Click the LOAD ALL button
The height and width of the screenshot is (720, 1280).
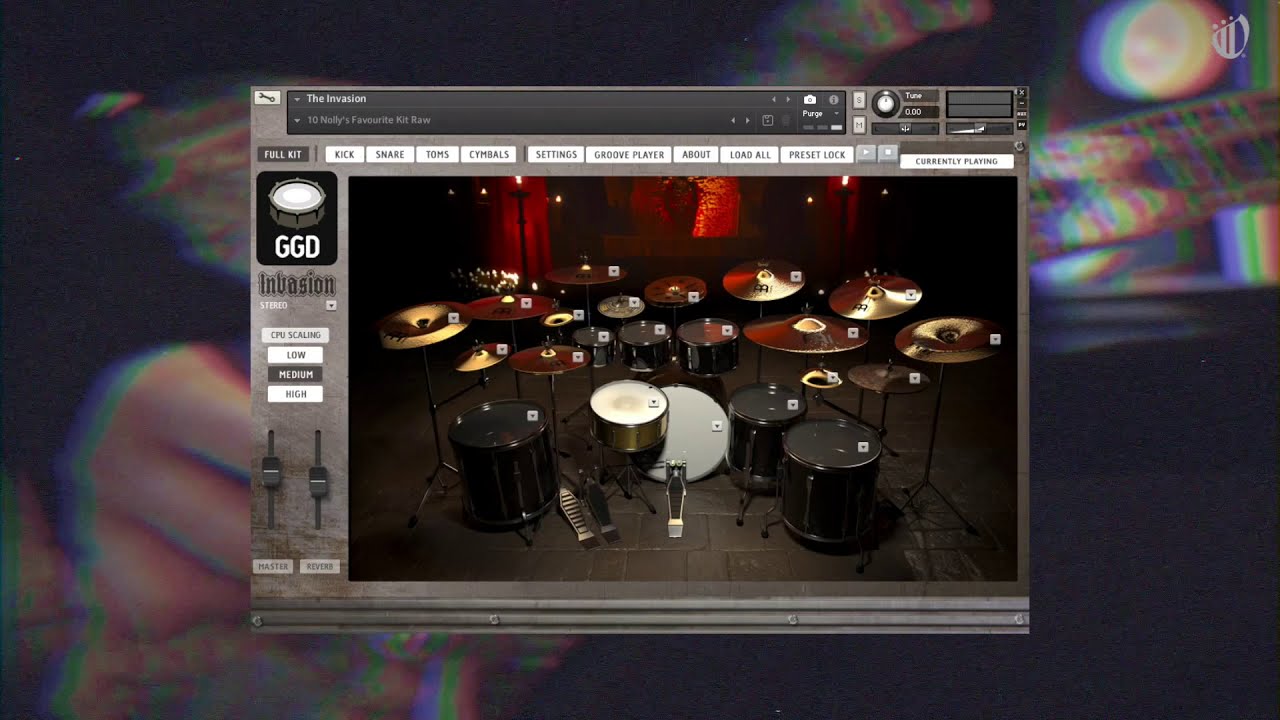tap(750, 155)
